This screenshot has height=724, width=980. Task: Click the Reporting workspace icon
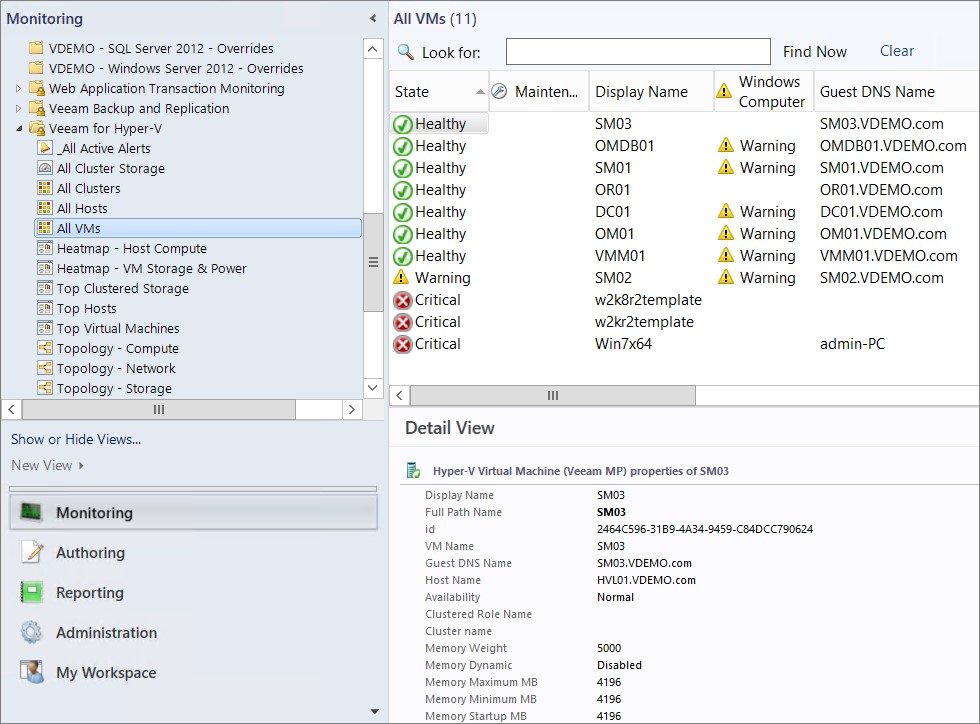pyautogui.click(x=31, y=593)
